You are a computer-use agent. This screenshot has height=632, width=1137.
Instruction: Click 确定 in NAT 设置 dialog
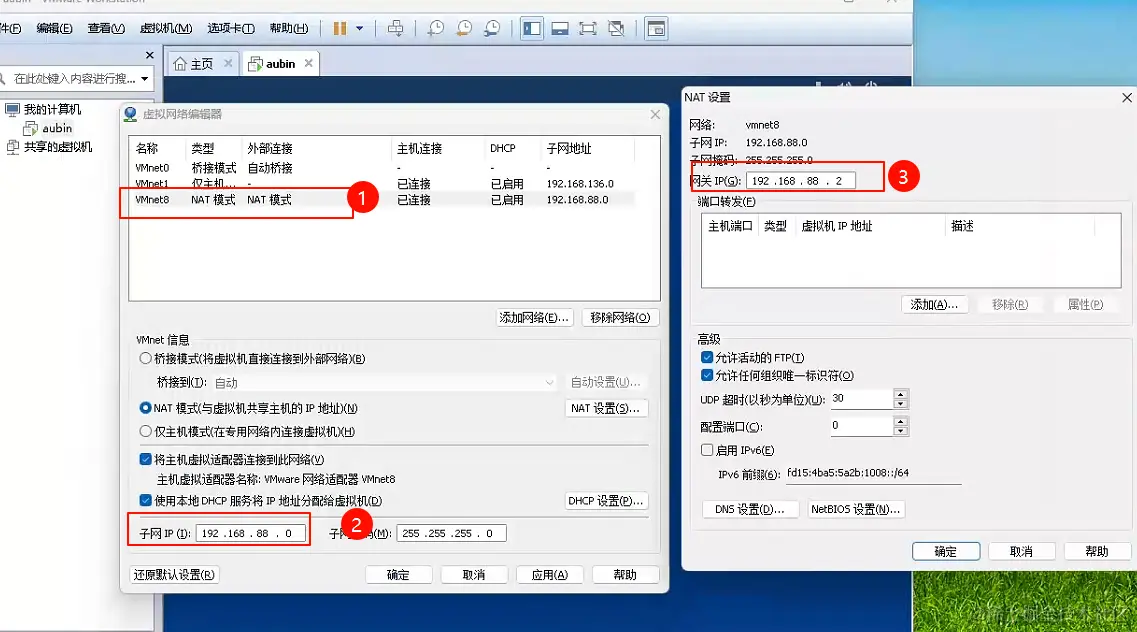(946, 552)
